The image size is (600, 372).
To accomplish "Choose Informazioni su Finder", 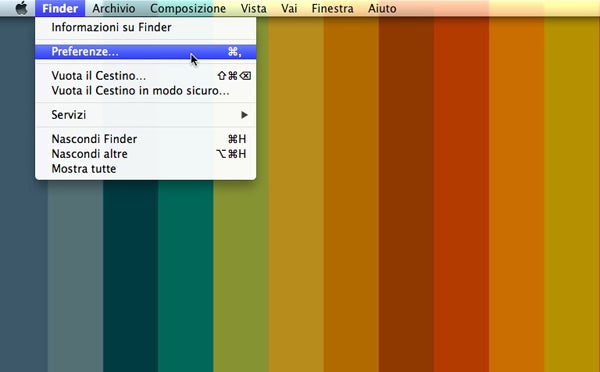I will coord(145,28).
